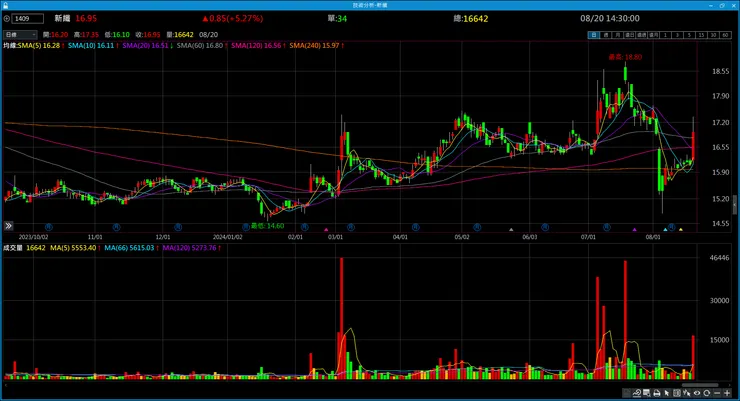The height and width of the screenshot is (401, 740).
Task: Click the minus zoom-out icon
Action: (717, 393)
